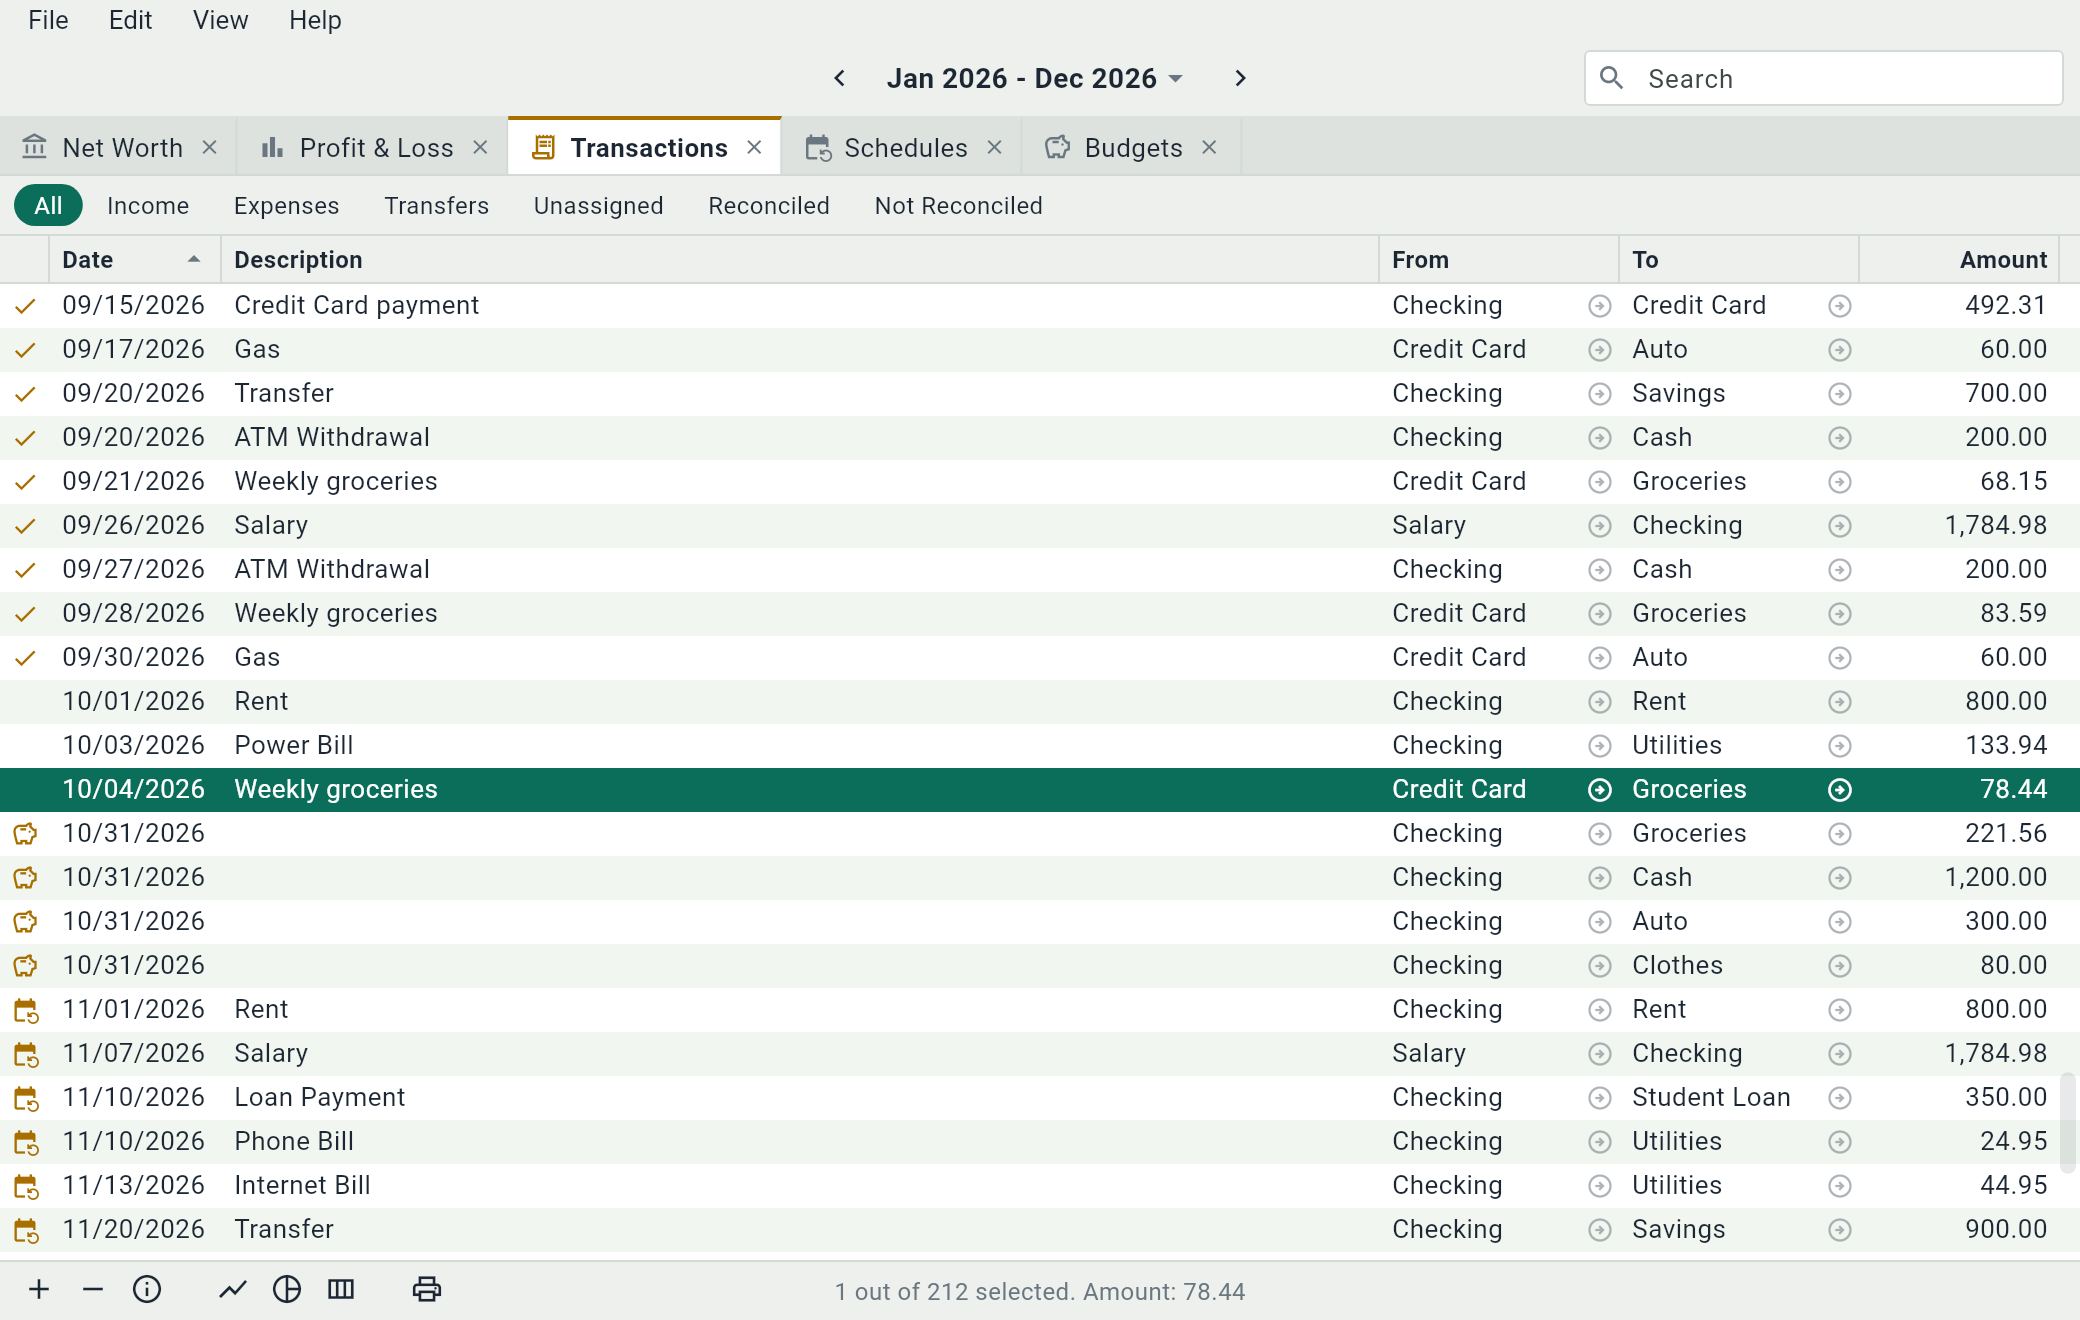Go to next date range arrow
The height and width of the screenshot is (1320, 2080).
tap(1240, 78)
